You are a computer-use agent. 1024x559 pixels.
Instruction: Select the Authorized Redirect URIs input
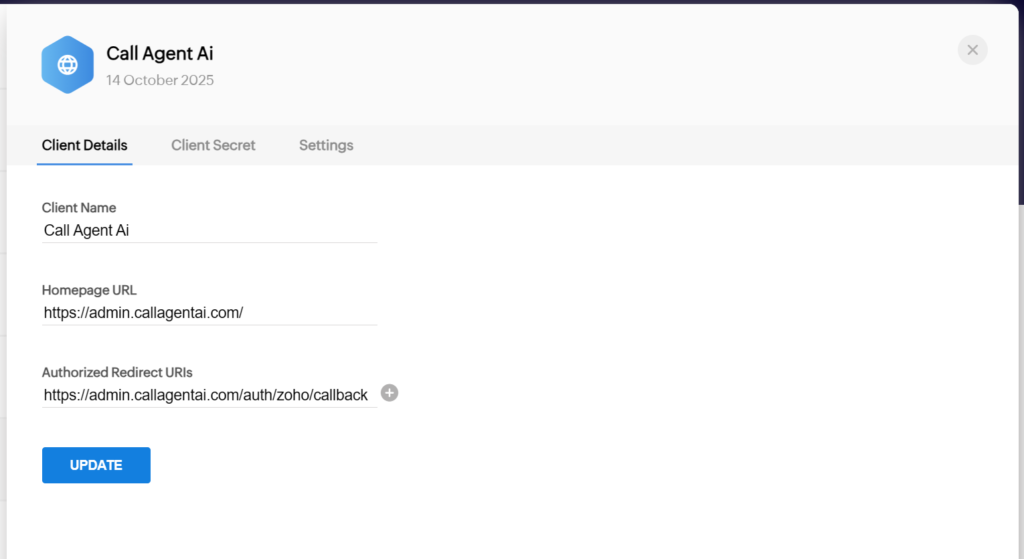(206, 395)
